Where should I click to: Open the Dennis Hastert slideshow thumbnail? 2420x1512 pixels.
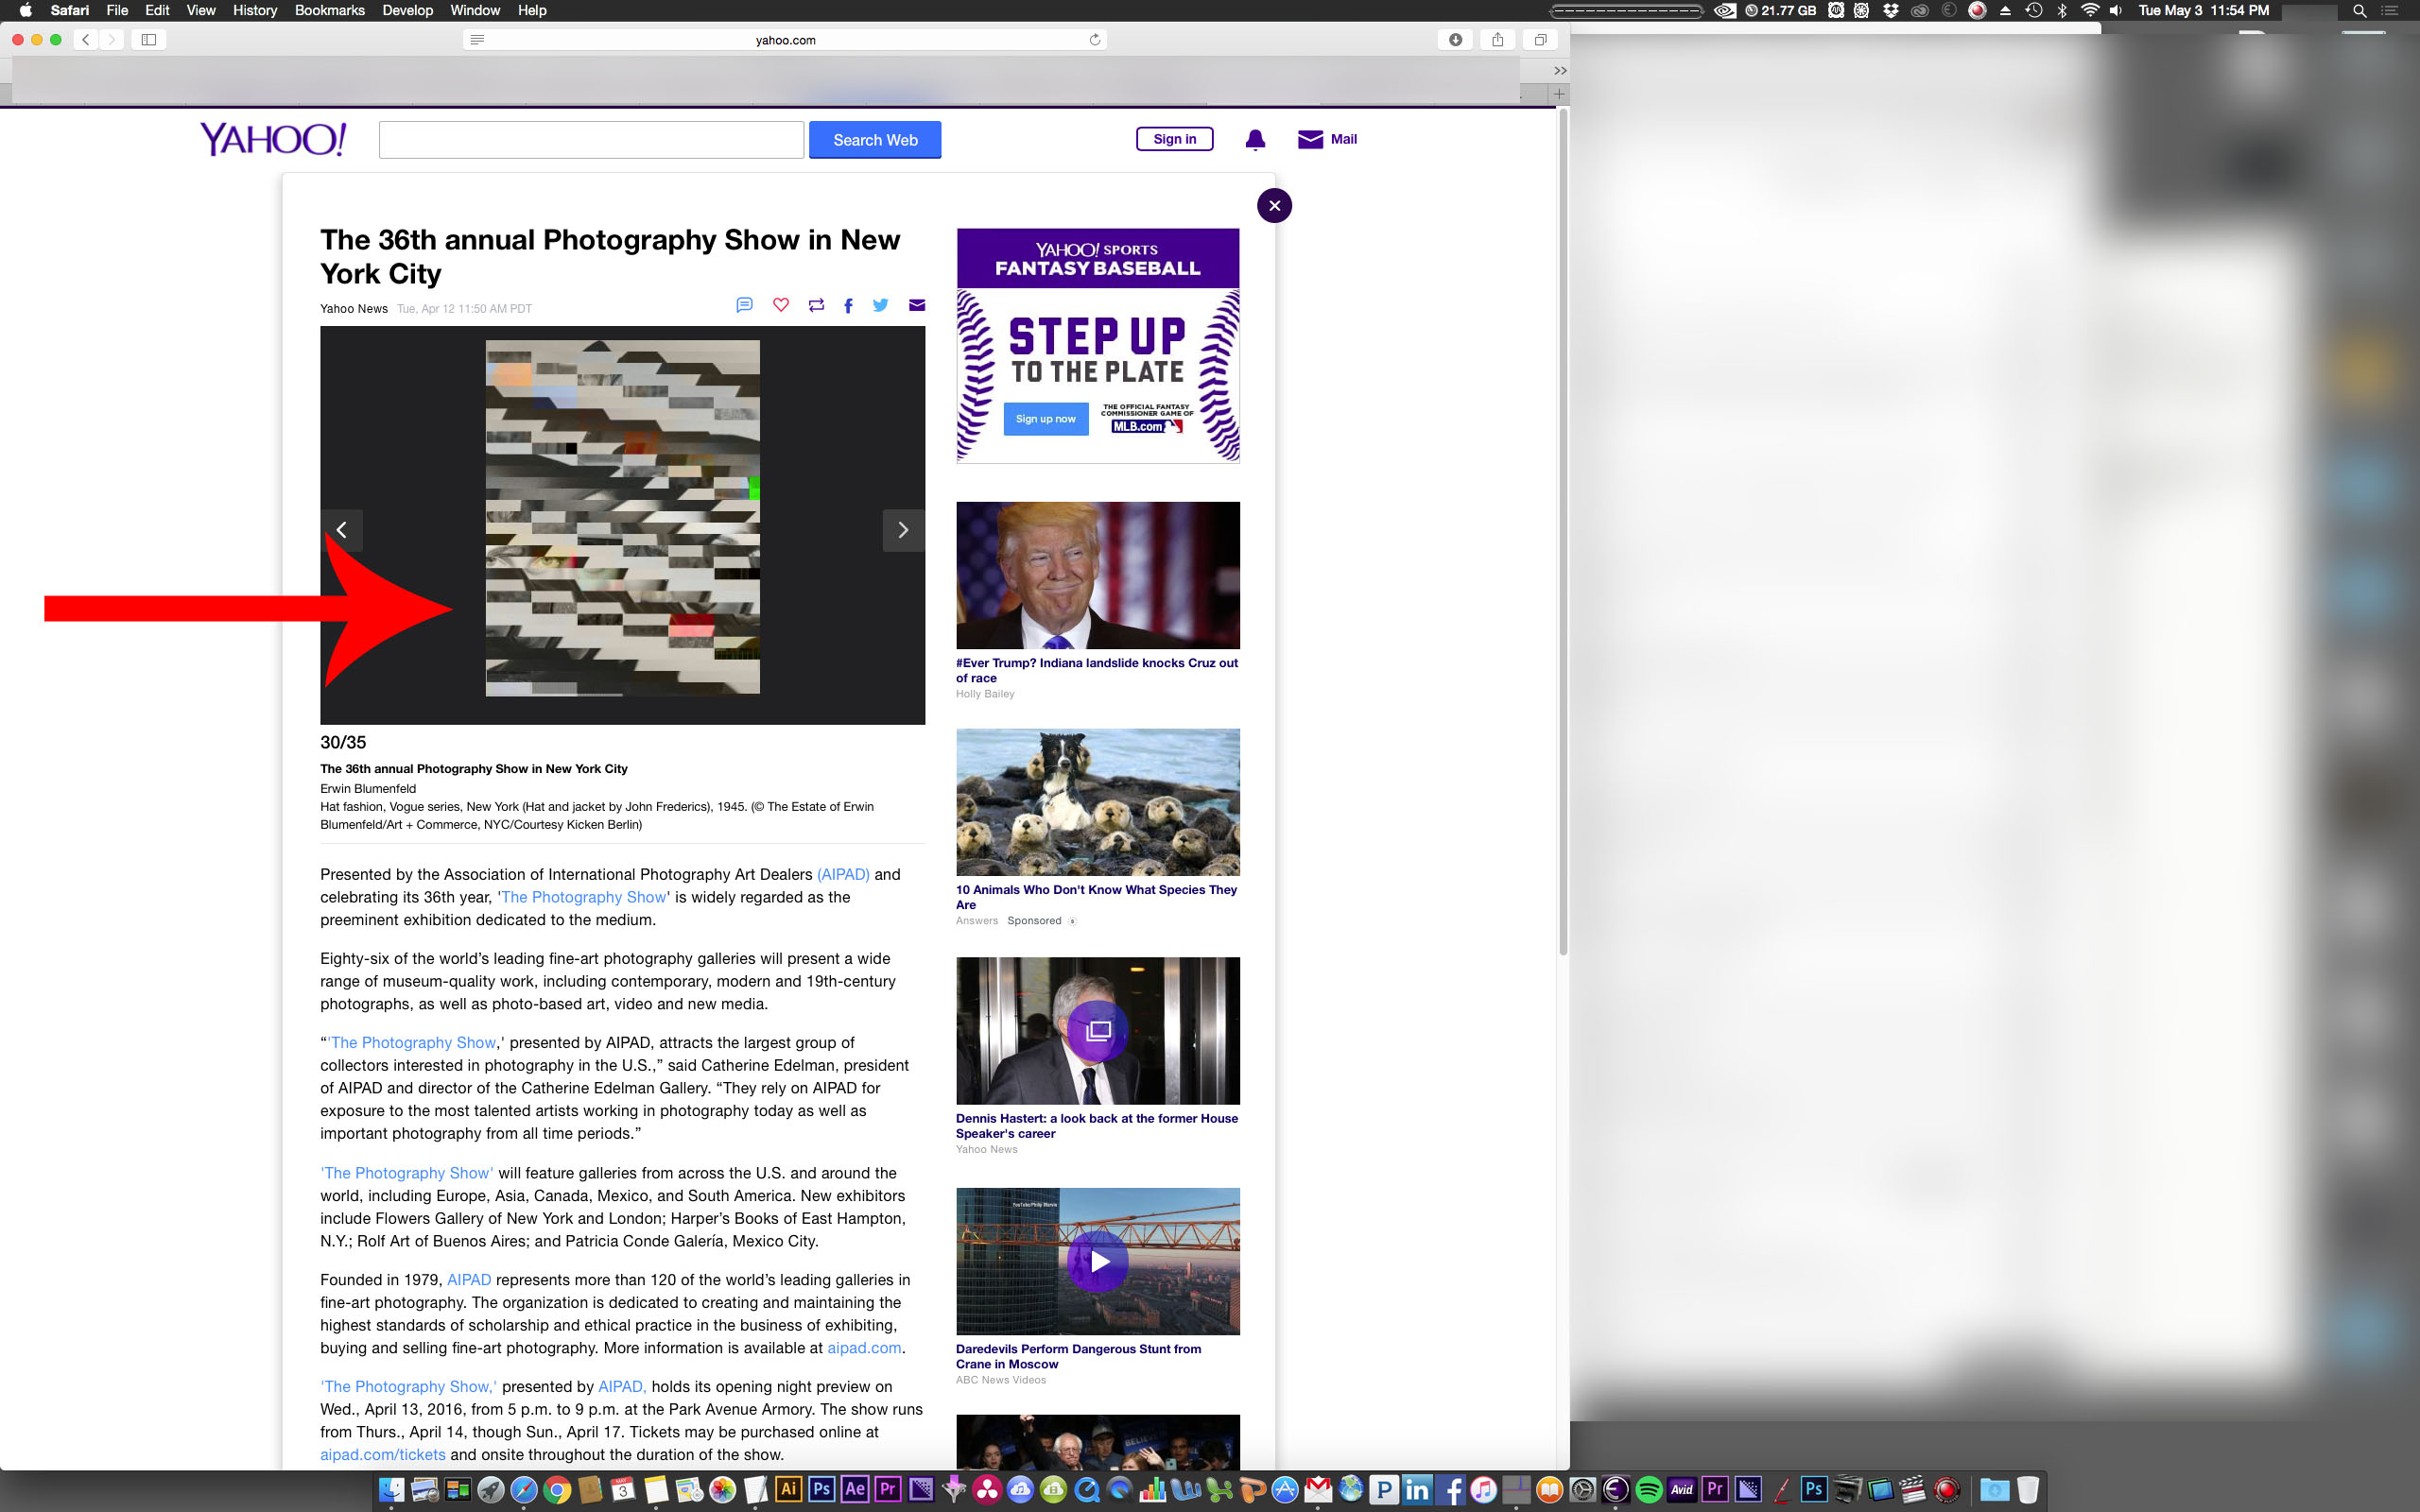click(x=1097, y=1031)
